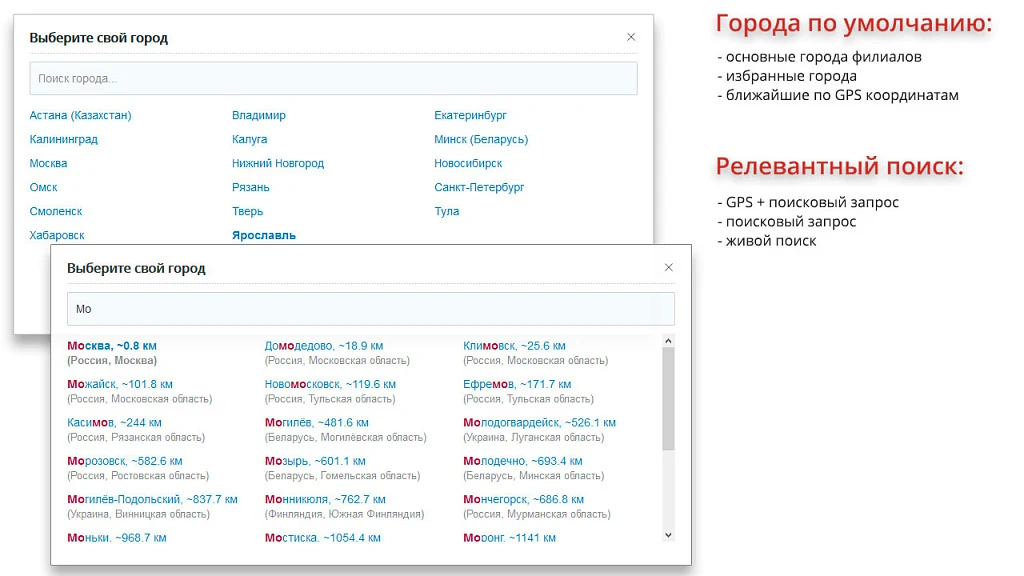
Task: Select Минск (Беларусь) city link
Action: tap(481, 139)
